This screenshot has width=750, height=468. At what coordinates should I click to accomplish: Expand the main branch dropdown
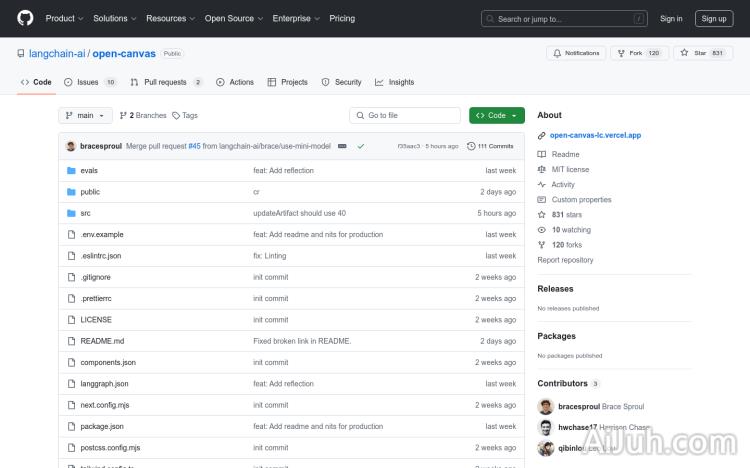point(86,115)
